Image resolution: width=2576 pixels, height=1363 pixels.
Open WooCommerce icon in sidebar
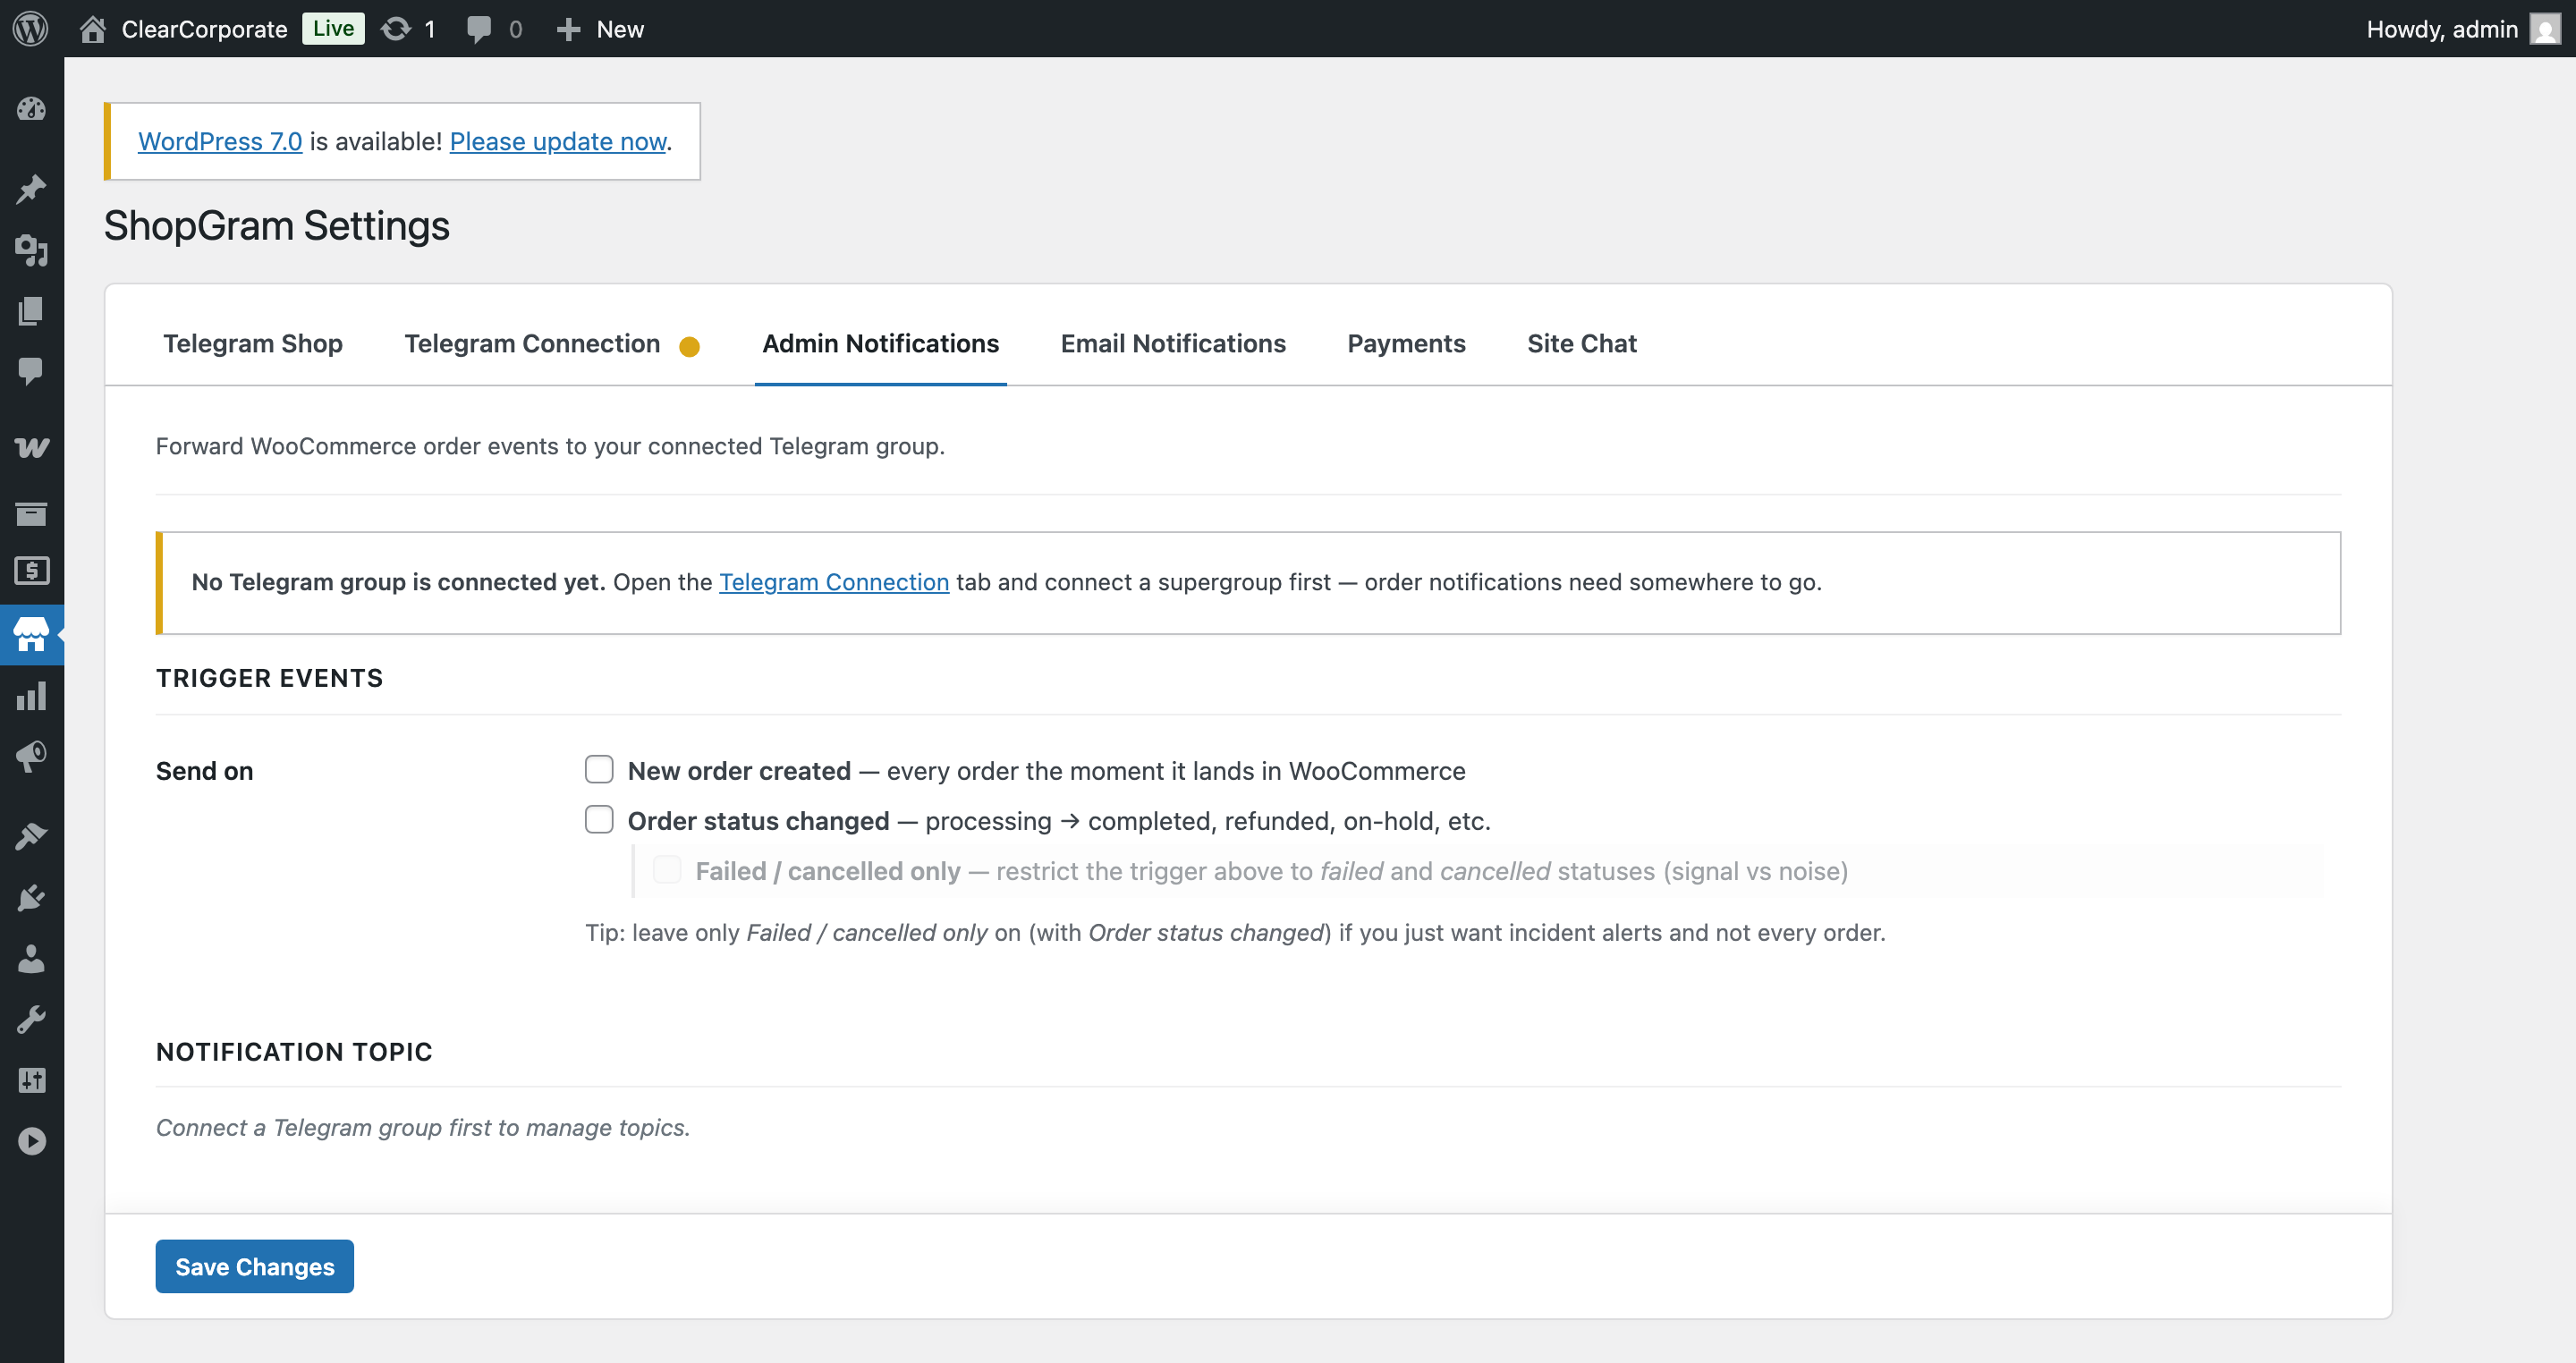pyautogui.click(x=32, y=447)
